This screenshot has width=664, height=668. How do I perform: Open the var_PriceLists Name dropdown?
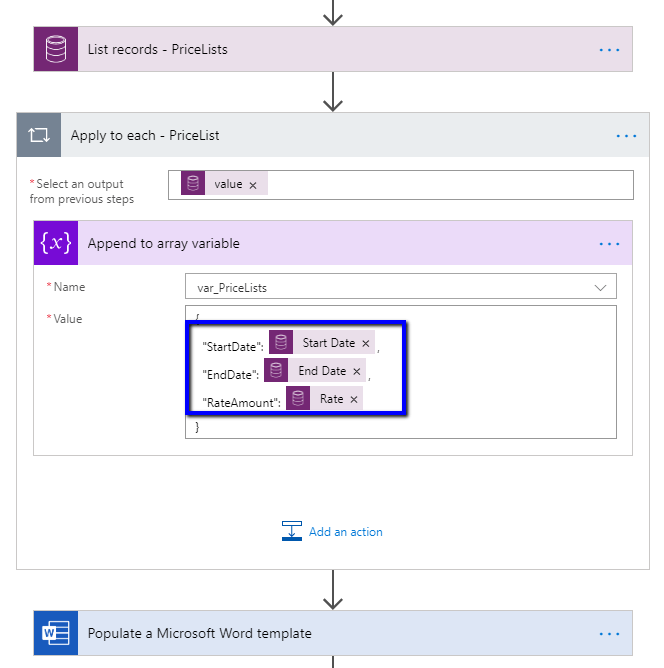(x=600, y=287)
